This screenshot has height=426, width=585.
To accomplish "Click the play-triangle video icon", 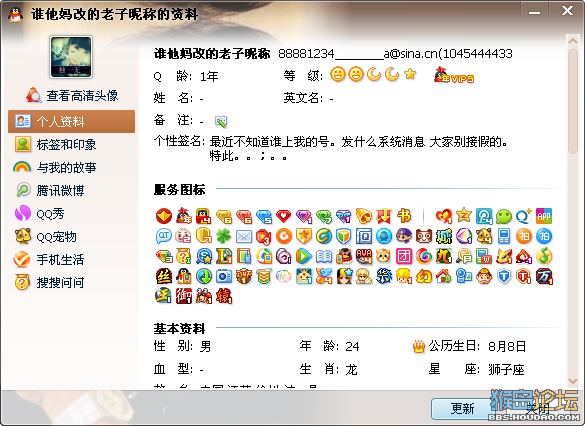I will (x=304, y=256).
